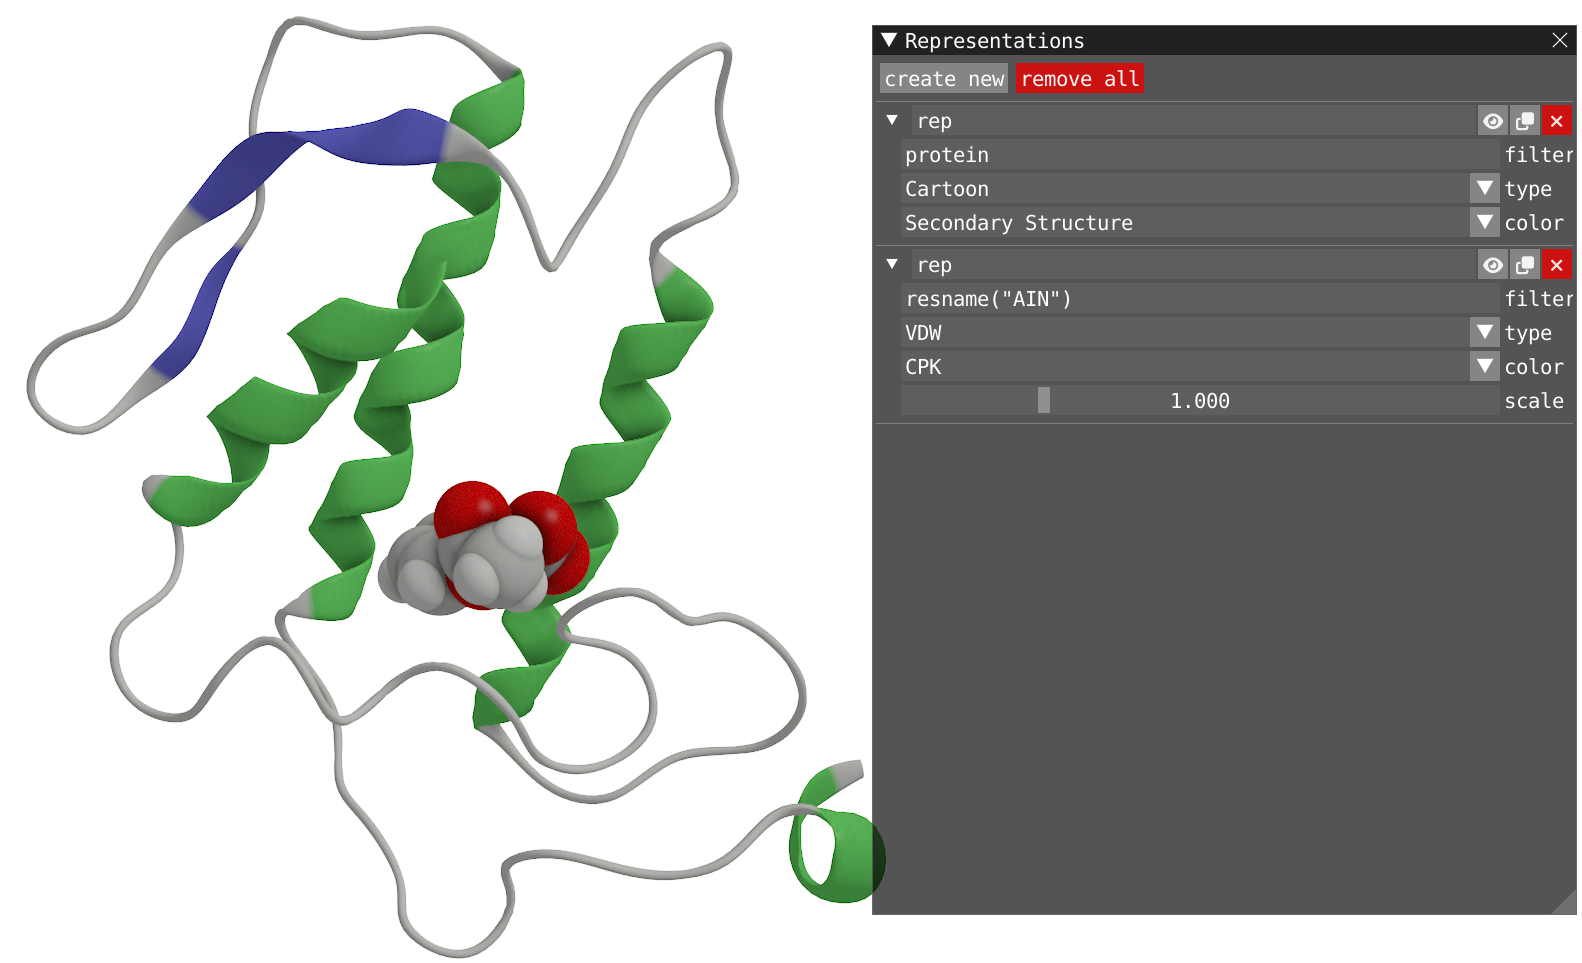The height and width of the screenshot is (963, 1582).
Task: Collapse the resname AIN rep section
Action: coord(892,264)
